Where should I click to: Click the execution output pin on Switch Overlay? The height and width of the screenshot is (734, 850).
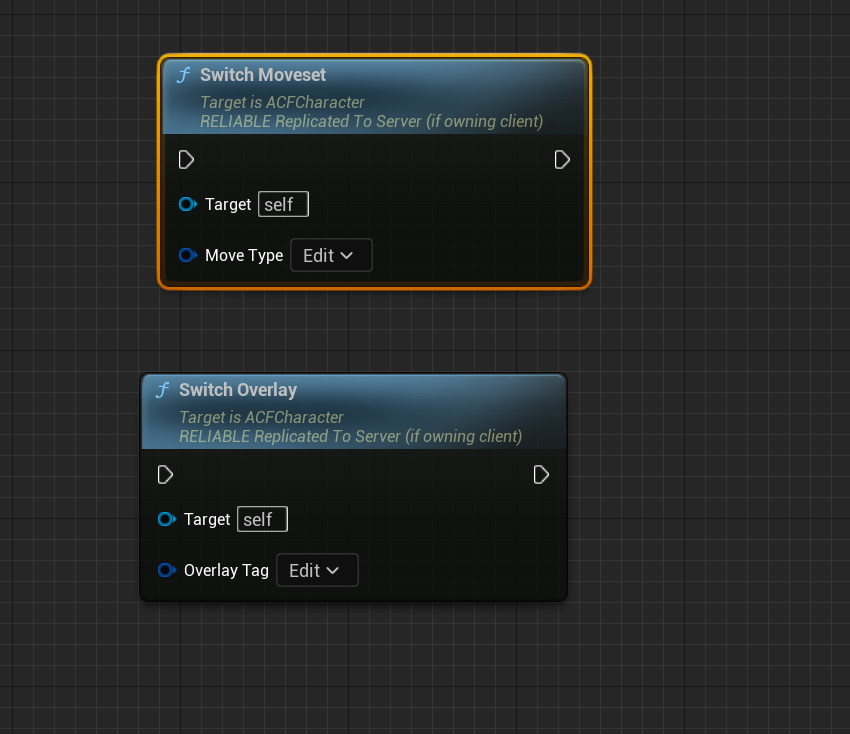(x=541, y=474)
